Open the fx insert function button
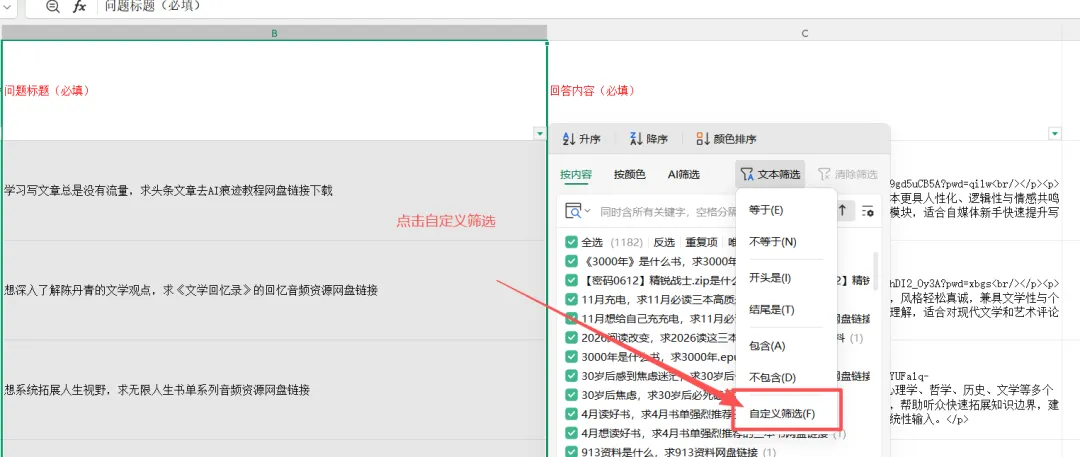1080x457 pixels. [80, 7]
